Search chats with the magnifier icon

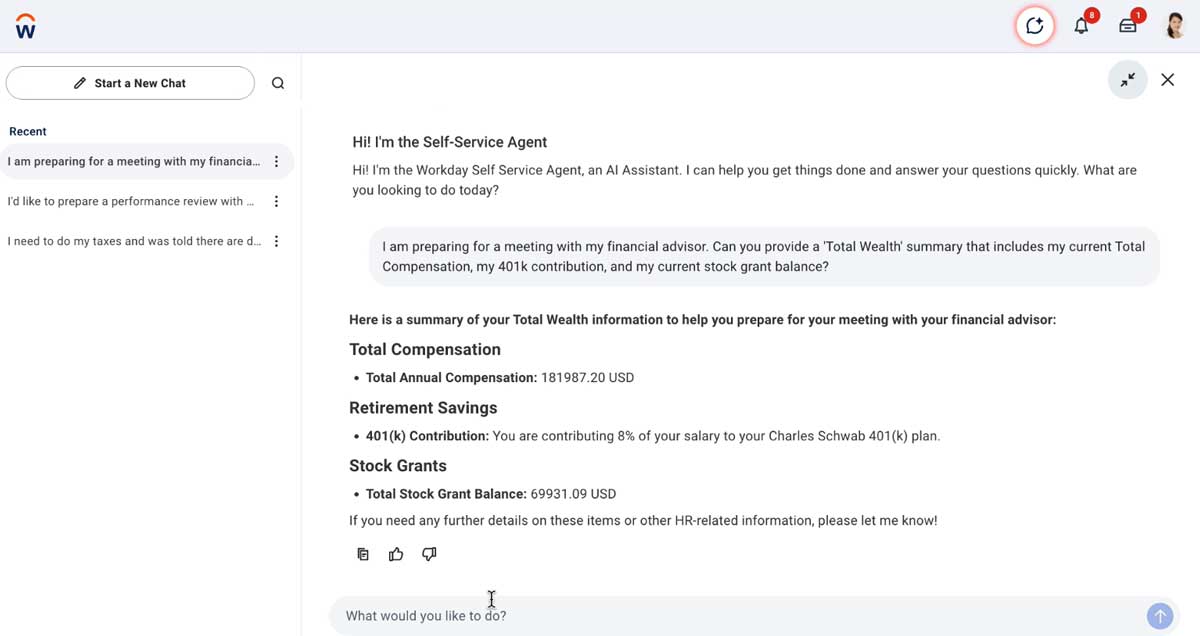point(278,83)
